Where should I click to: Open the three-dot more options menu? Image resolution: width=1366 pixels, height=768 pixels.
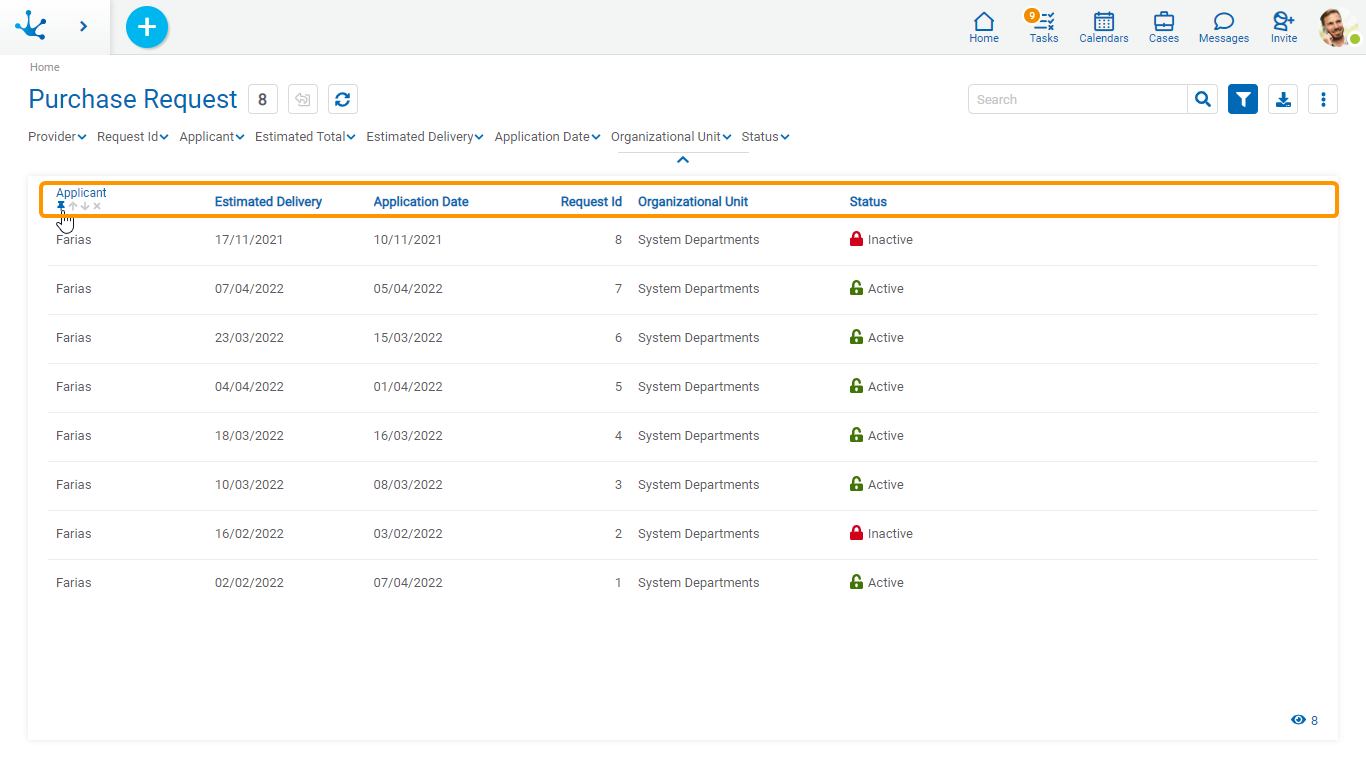click(x=1323, y=99)
